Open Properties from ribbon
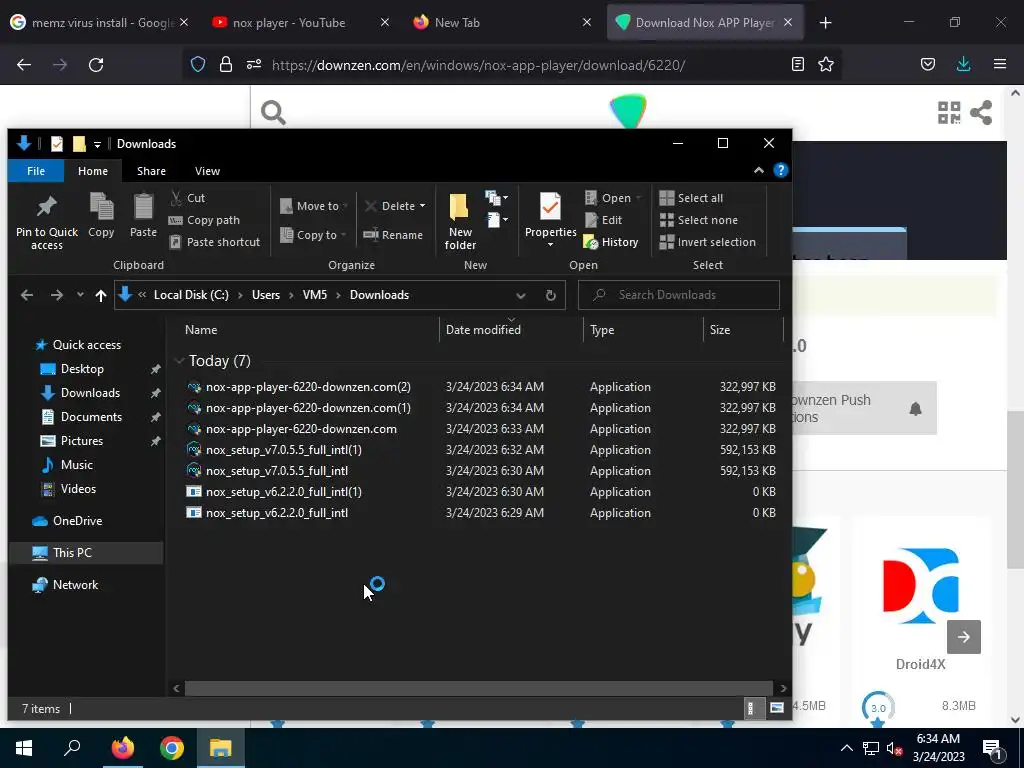The height and width of the screenshot is (768, 1024). tap(551, 221)
